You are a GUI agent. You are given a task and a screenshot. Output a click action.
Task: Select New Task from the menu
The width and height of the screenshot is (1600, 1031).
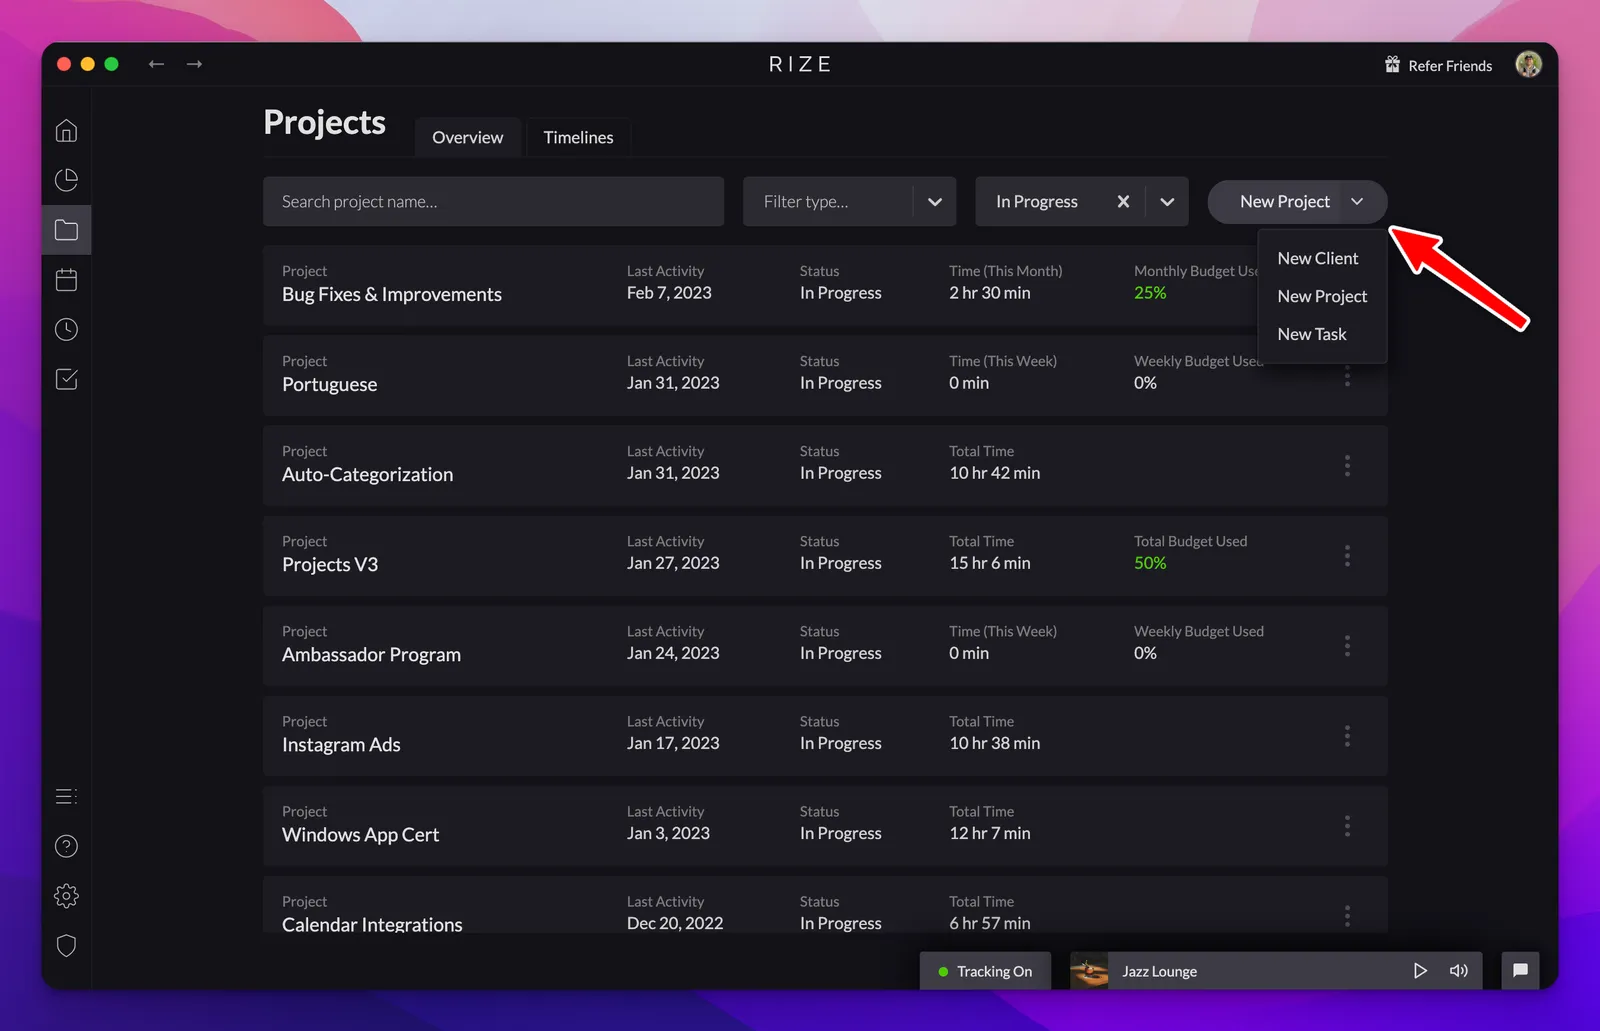(x=1312, y=334)
